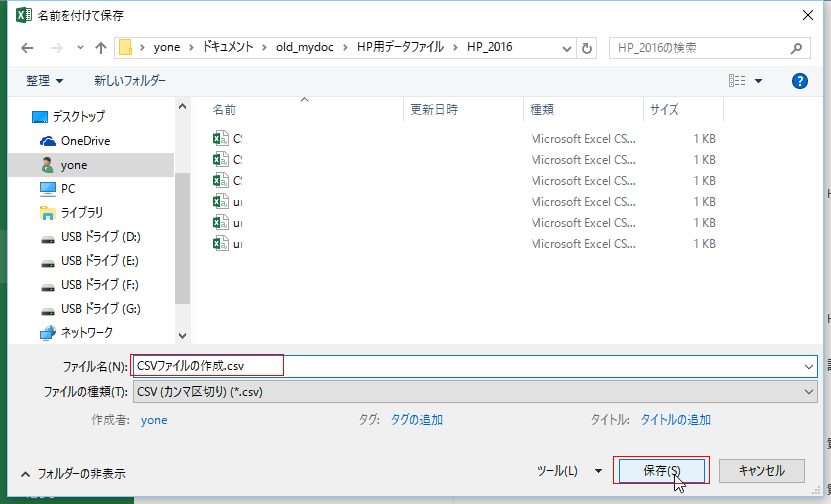This screenshot has width=831, height=504.
Task: Click the タグの追加 link
Action: point(417,420)
